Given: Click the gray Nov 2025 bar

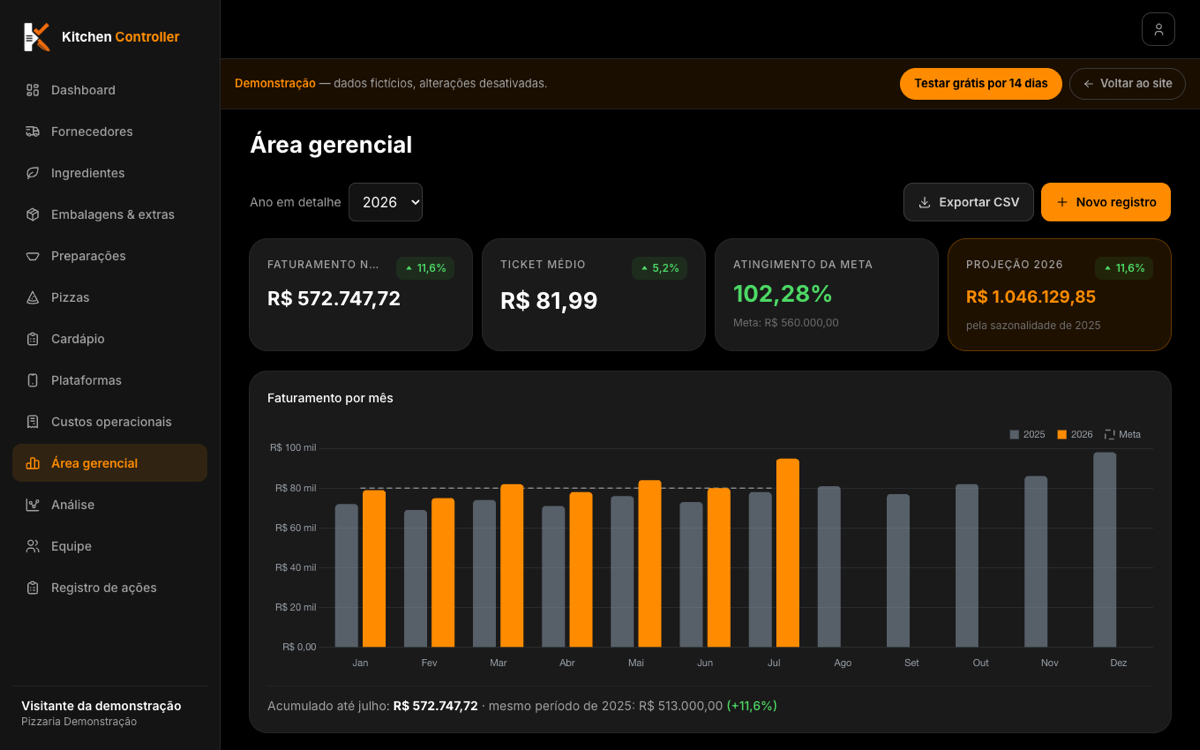Looking at the screenshot, I should click(x=1036, y=562).
